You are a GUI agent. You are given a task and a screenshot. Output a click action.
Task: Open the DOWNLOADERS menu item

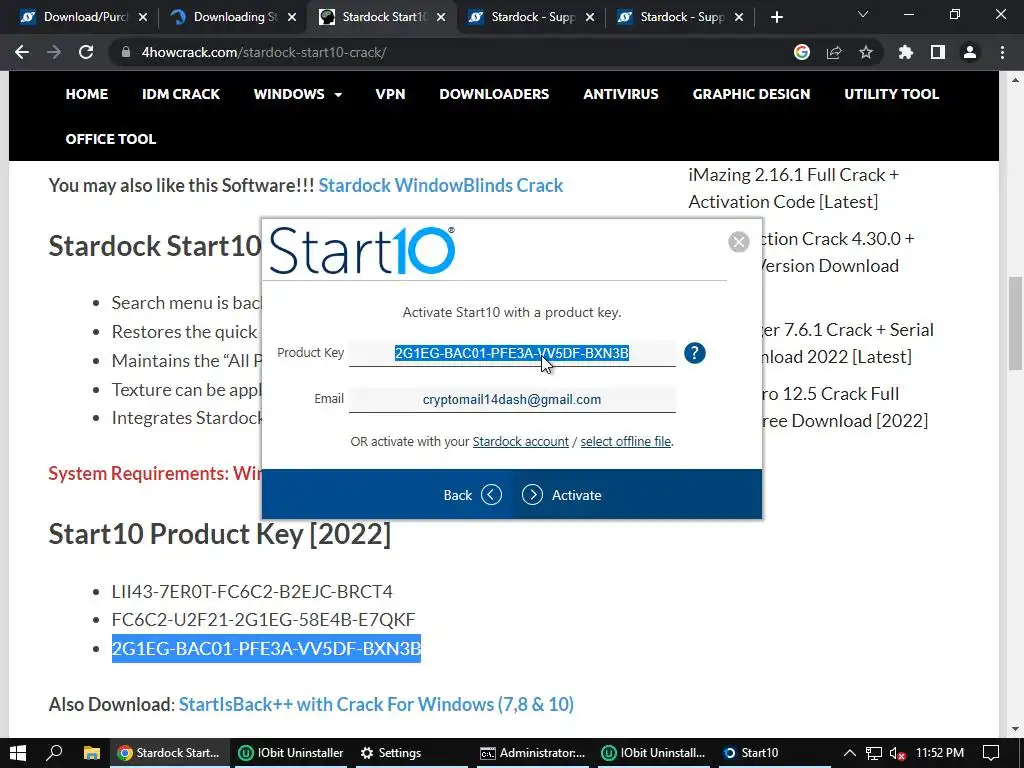pyautogui.click(x=494, y=94)
